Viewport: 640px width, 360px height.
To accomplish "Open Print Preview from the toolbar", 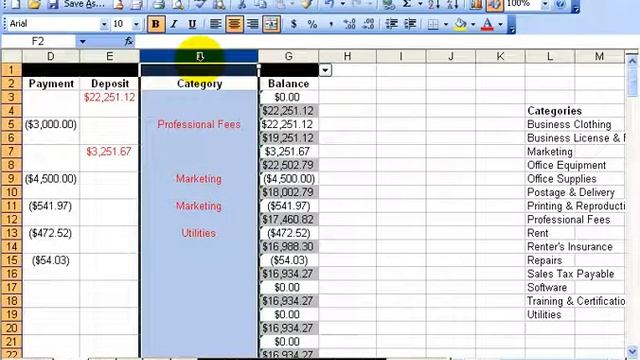I will [x=178, y=4].
